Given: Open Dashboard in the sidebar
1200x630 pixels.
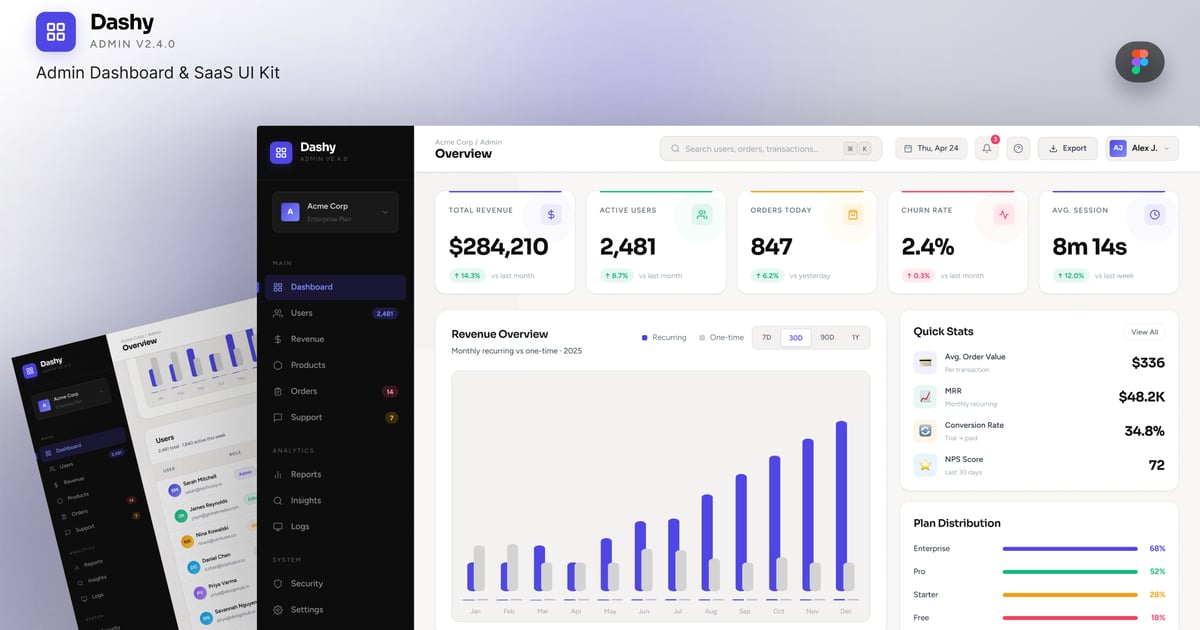Looking at the screenshot, I should (x=335, y=287).
